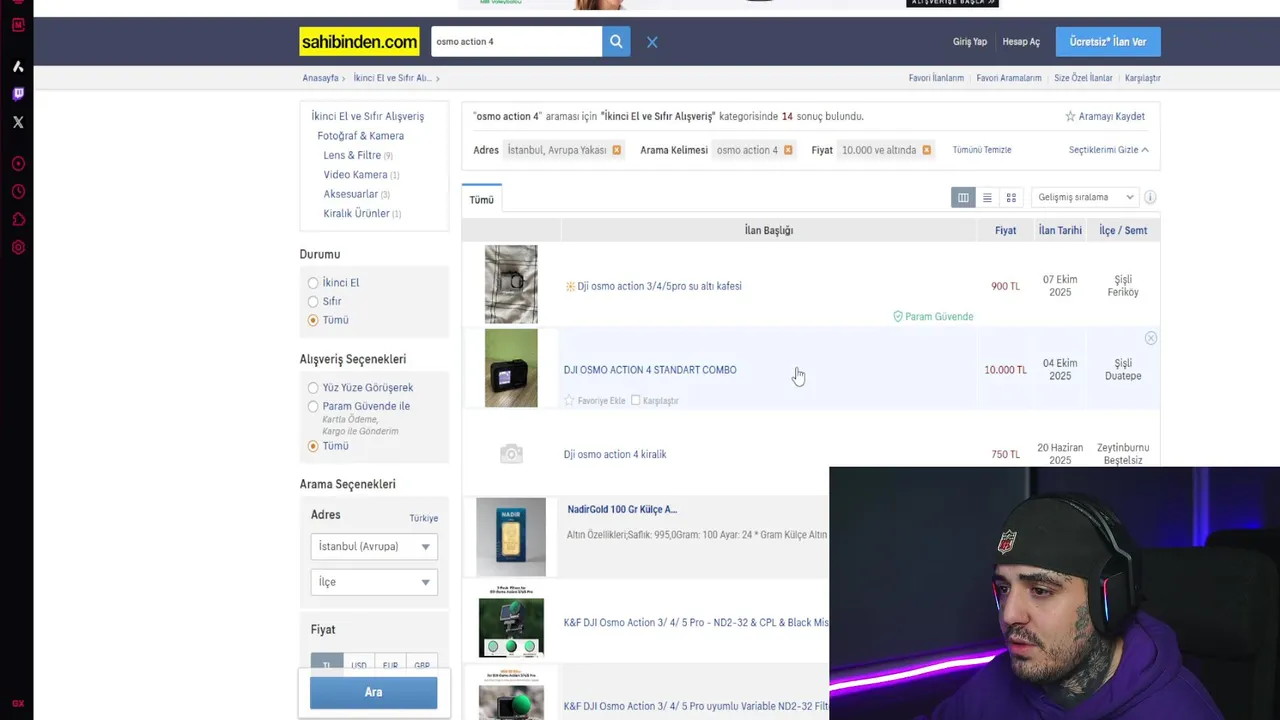1280x720 pixels.
Task: Select Tümü under Alışveriş Seçenekleri
Action: click(x=313, y=446)
